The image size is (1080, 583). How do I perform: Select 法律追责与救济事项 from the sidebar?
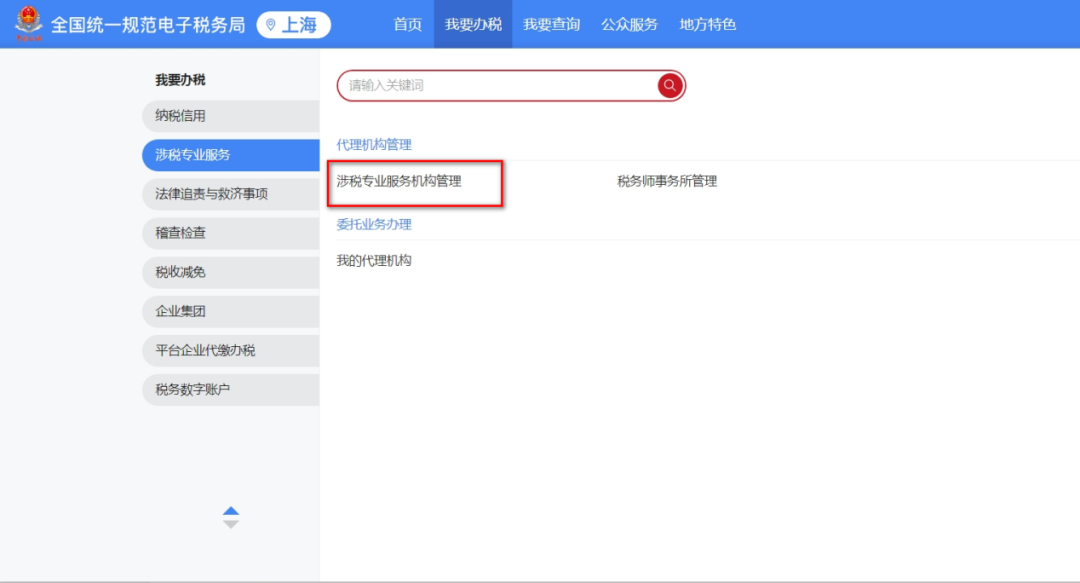(x=230, y=194)
